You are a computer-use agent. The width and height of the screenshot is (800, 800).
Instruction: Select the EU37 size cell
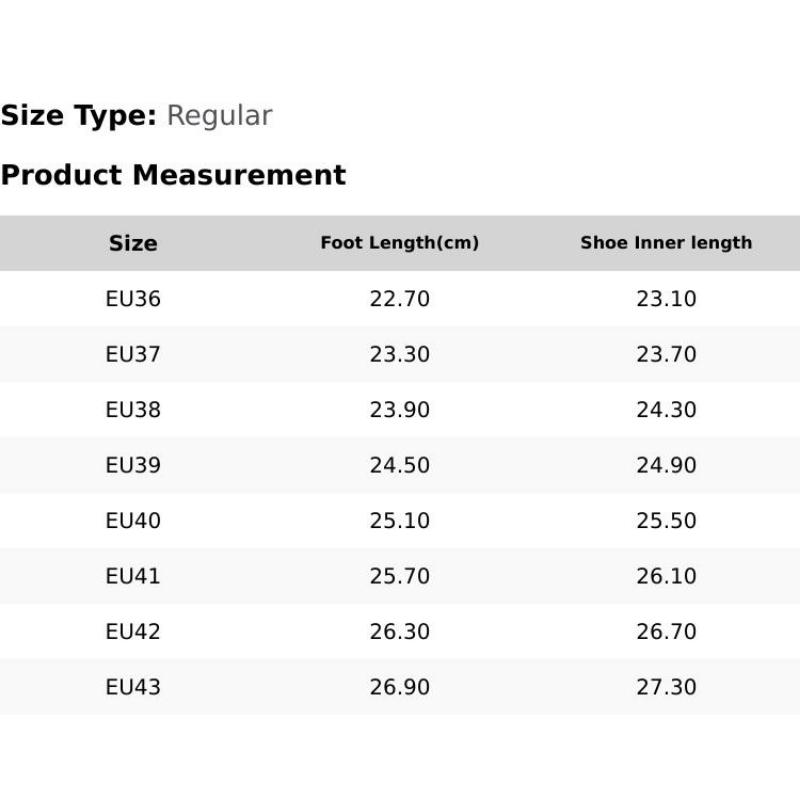tap(133, 354)
